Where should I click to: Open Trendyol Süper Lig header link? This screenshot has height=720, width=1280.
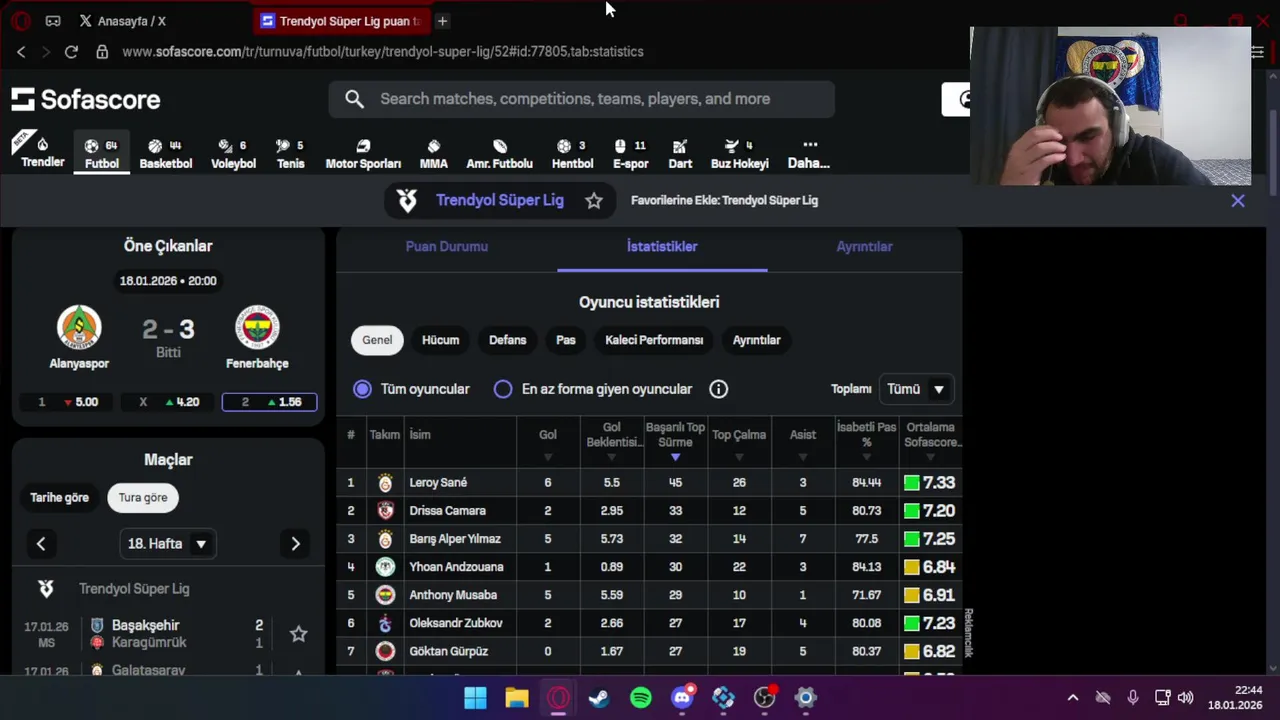pos(499,201)
